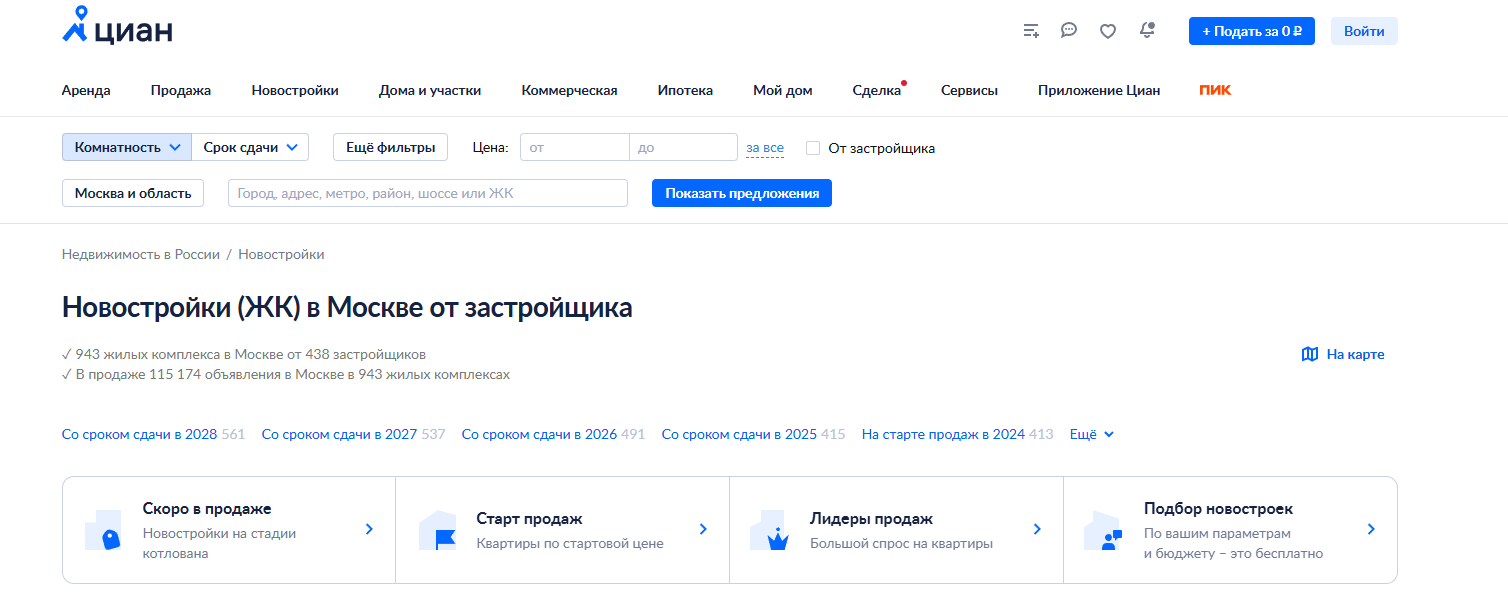Open notifications bell icon
The height and width of the screenshot is (603, 1508).
click(x=1147, y=30)
